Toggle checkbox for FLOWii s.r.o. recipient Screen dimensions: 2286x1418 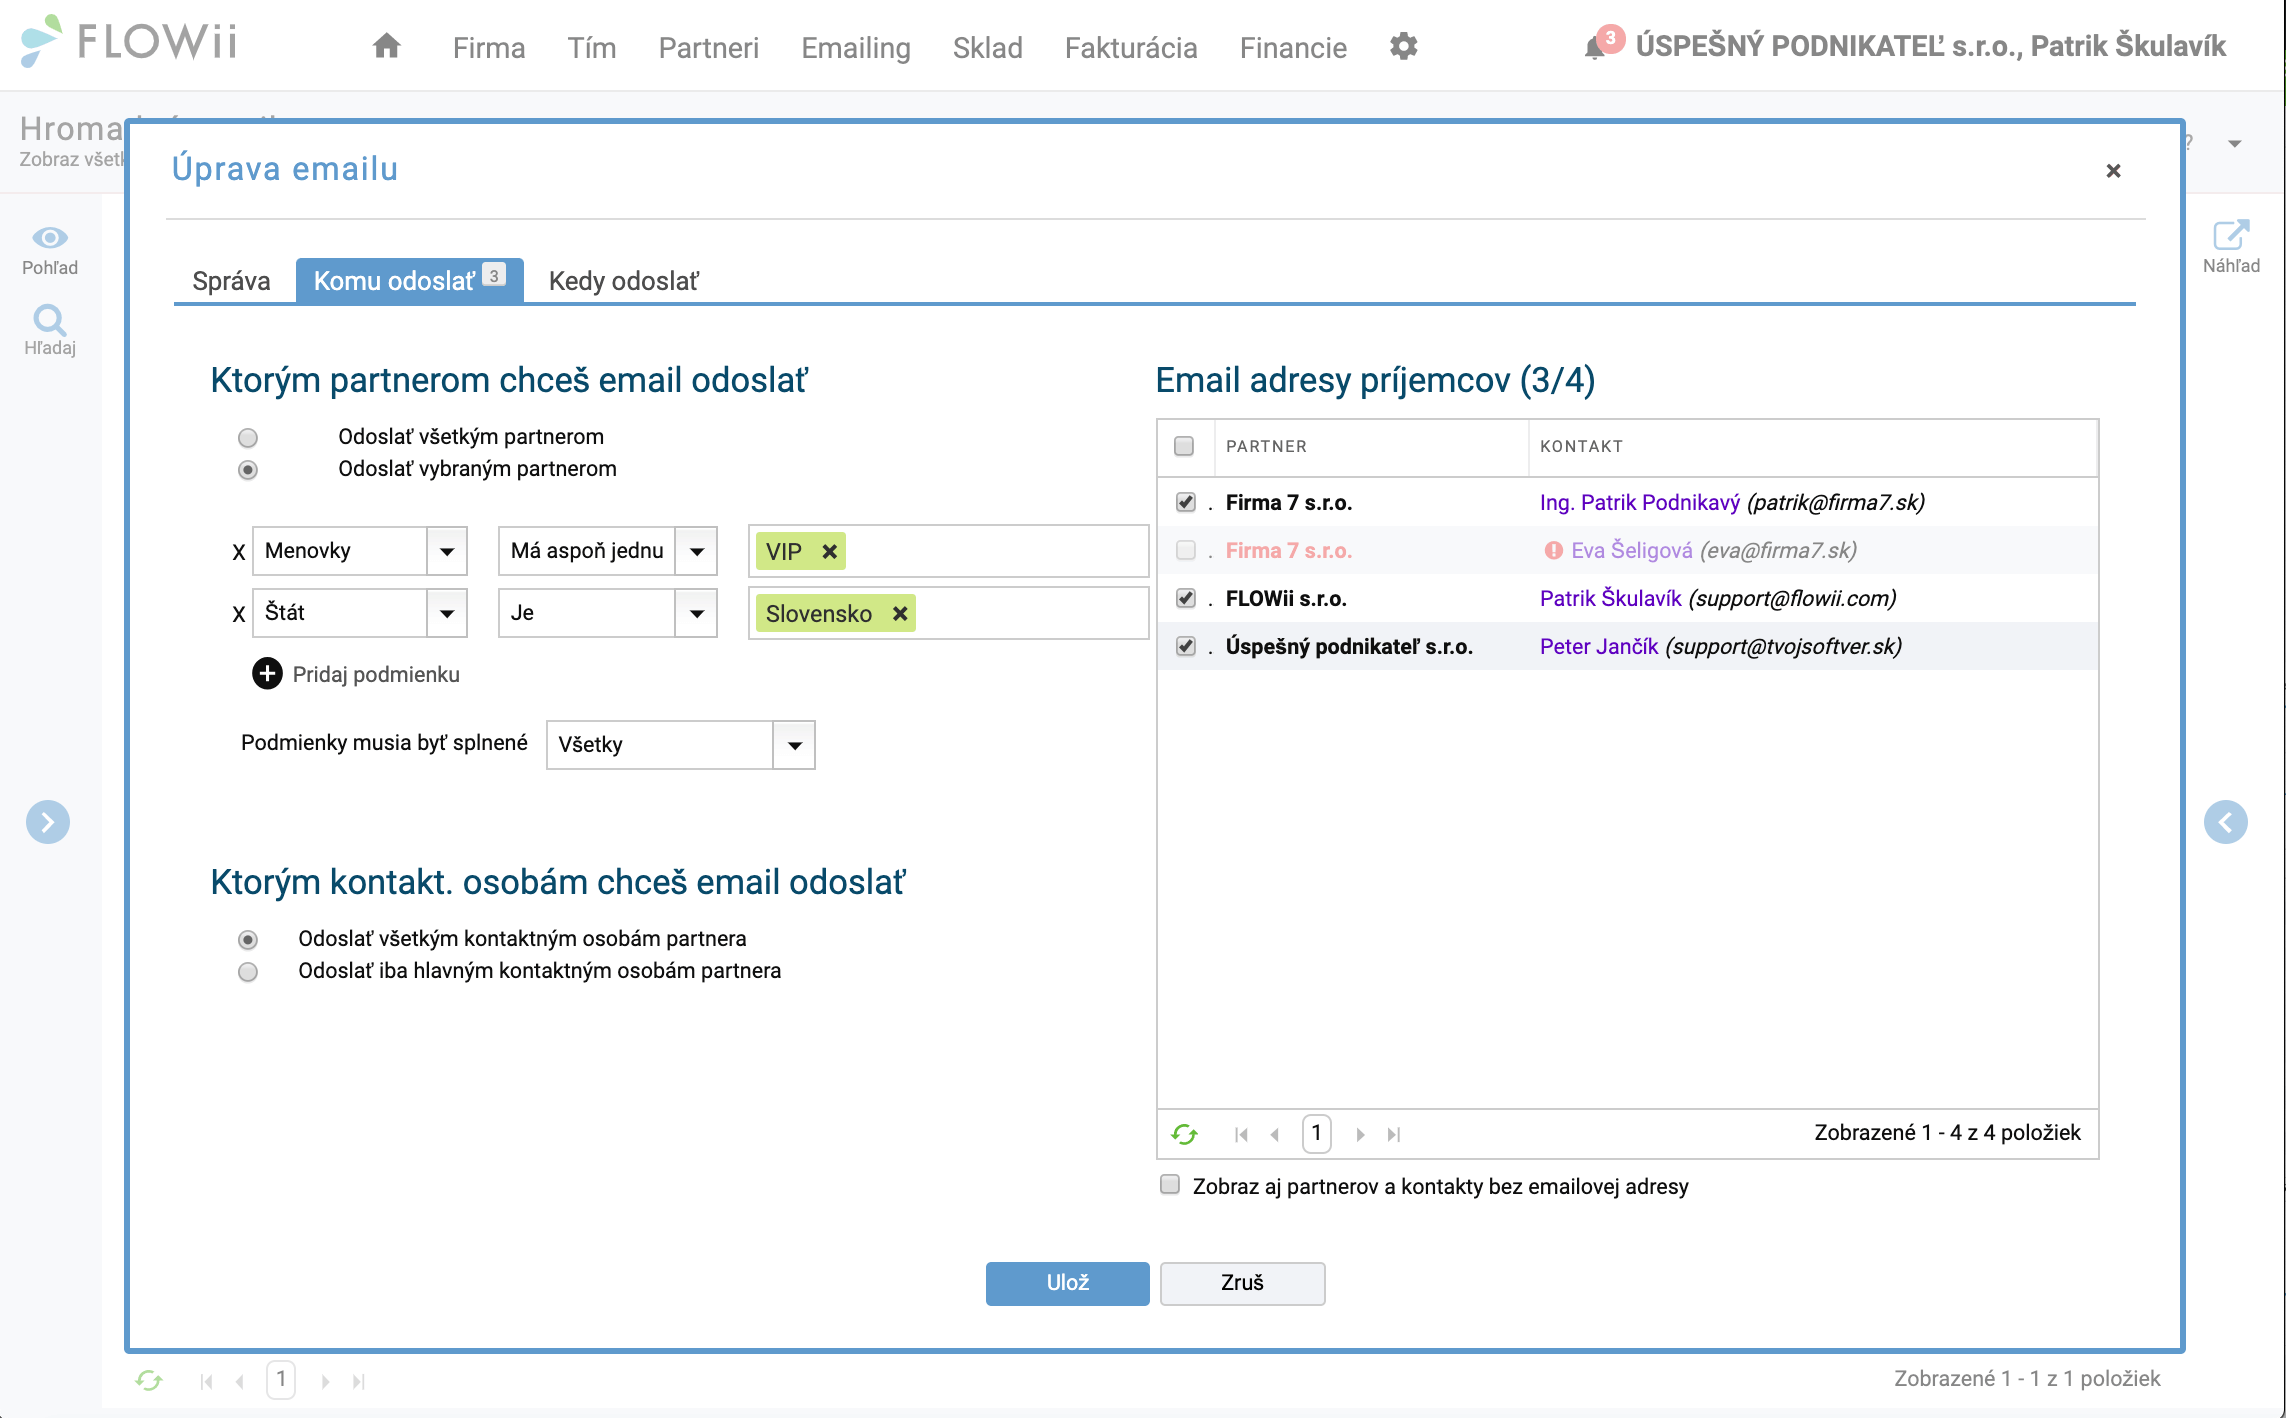click(1185, 598)
